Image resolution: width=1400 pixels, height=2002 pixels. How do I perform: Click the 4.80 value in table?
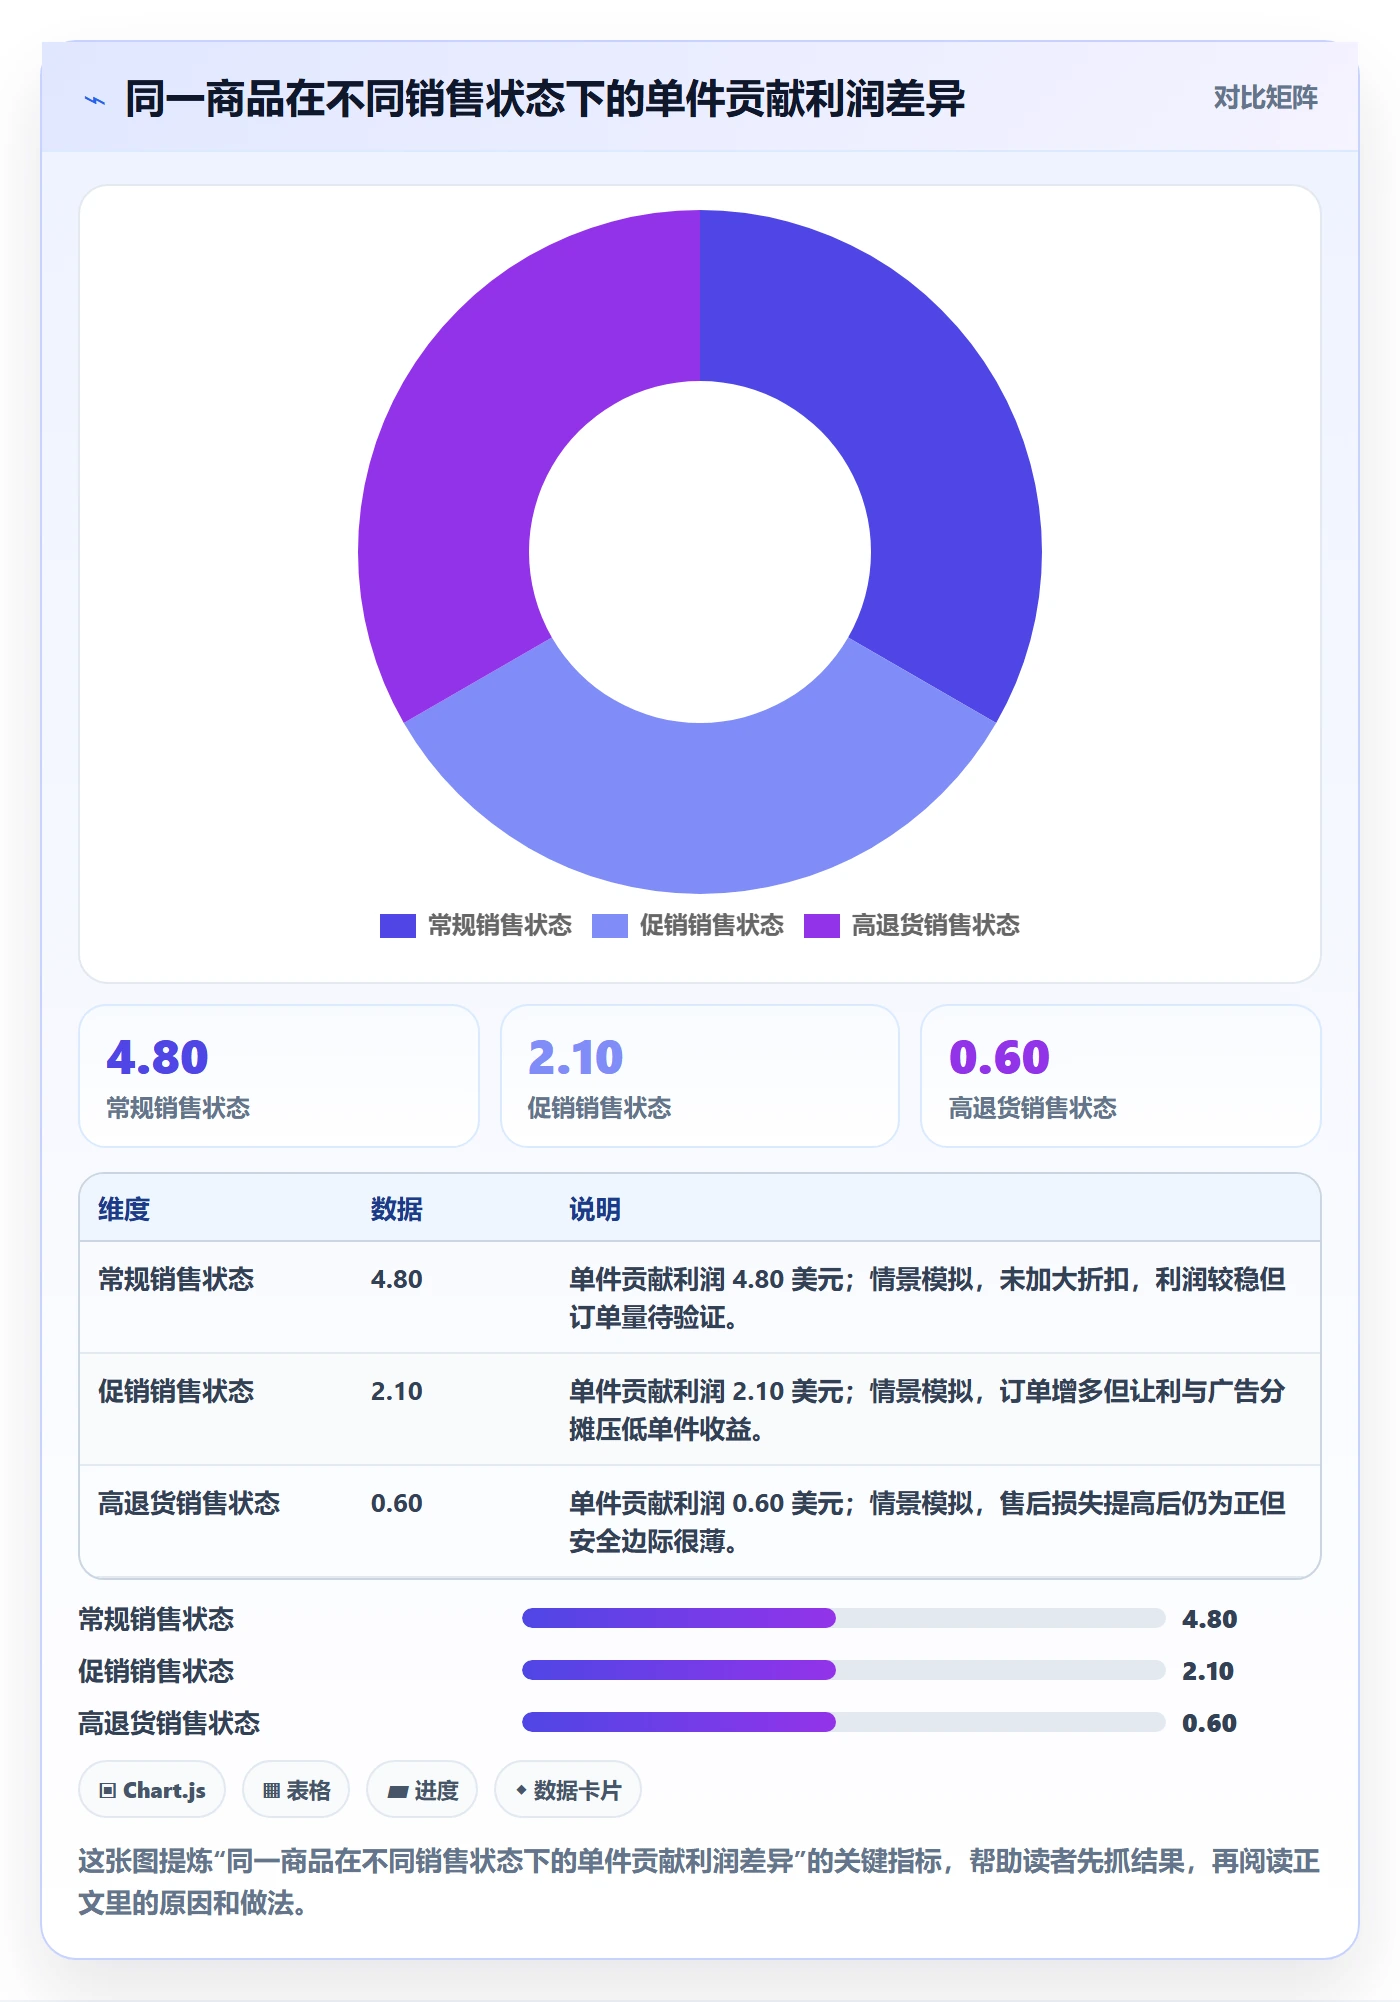coord(397,1279)
